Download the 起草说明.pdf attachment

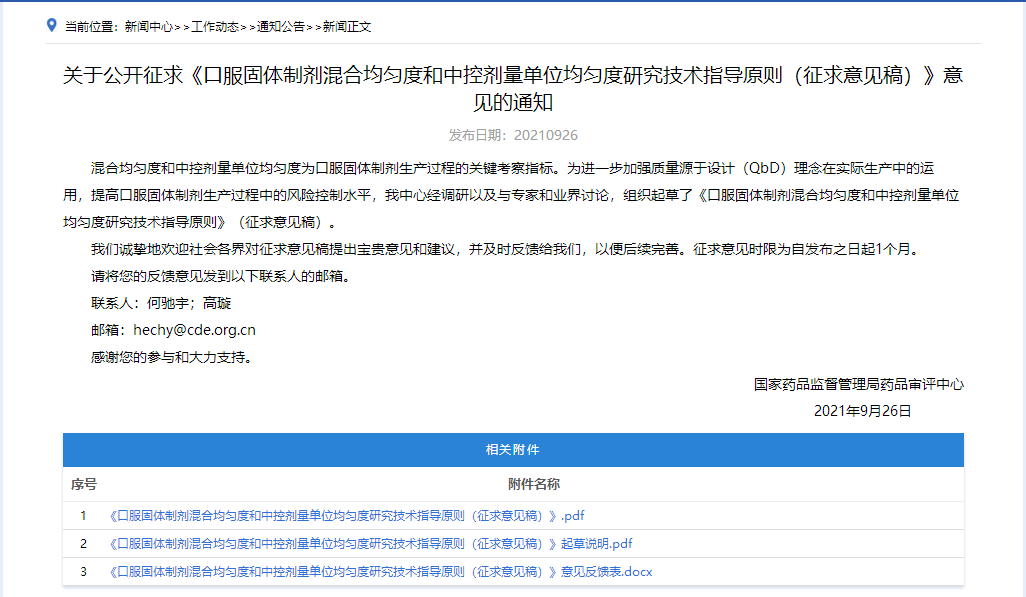370,544
